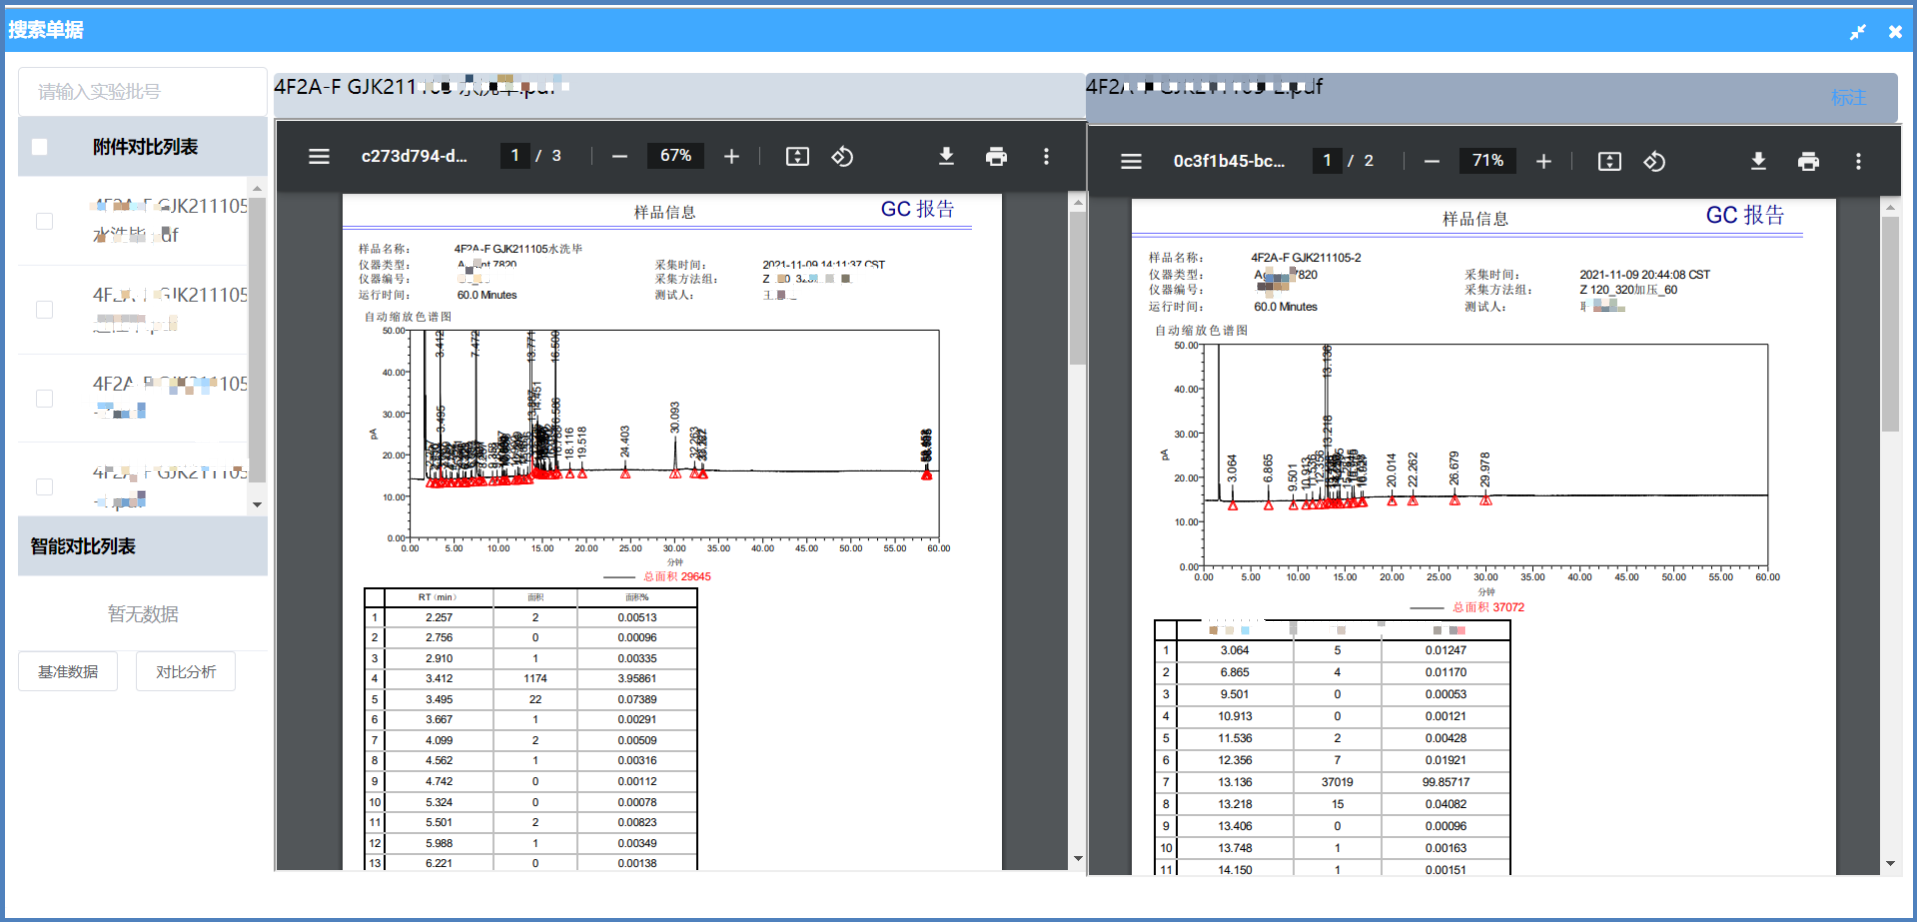The height and width of the screenshot is (922, 1917).
Task: Tick the second attachment item checkbox
Action: click(x=44, y=310)
